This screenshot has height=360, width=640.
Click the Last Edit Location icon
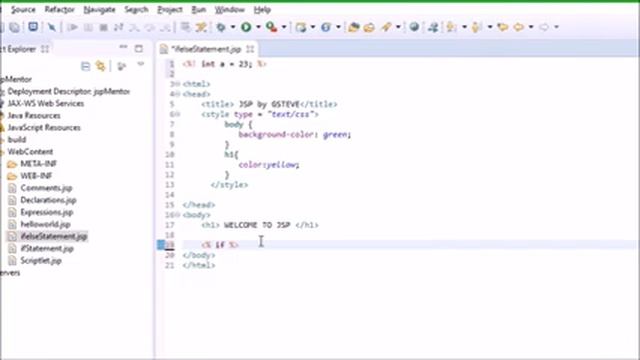[503, 27]
